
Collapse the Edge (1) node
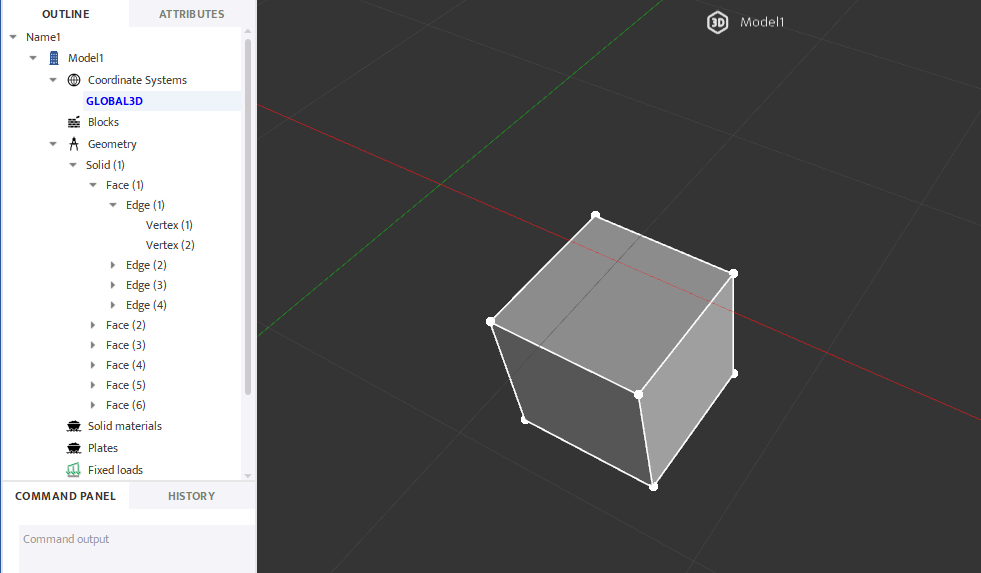[x=113, y=205]
